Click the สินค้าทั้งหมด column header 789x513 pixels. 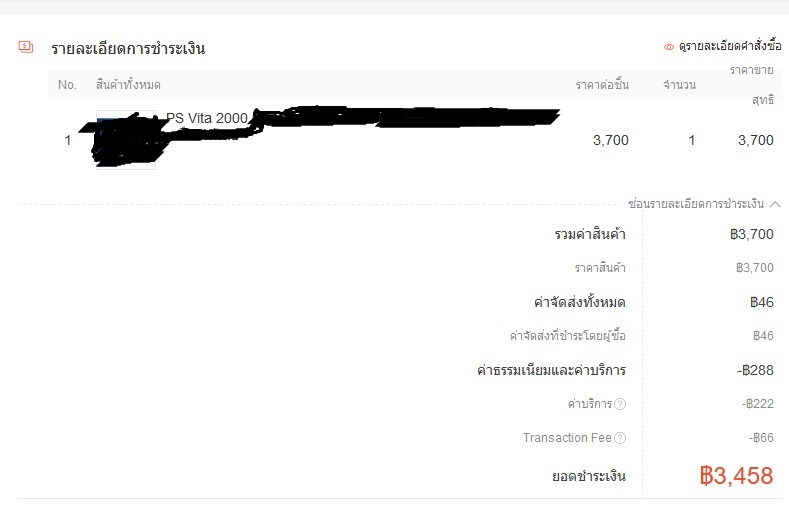click(x=128, y=85)
